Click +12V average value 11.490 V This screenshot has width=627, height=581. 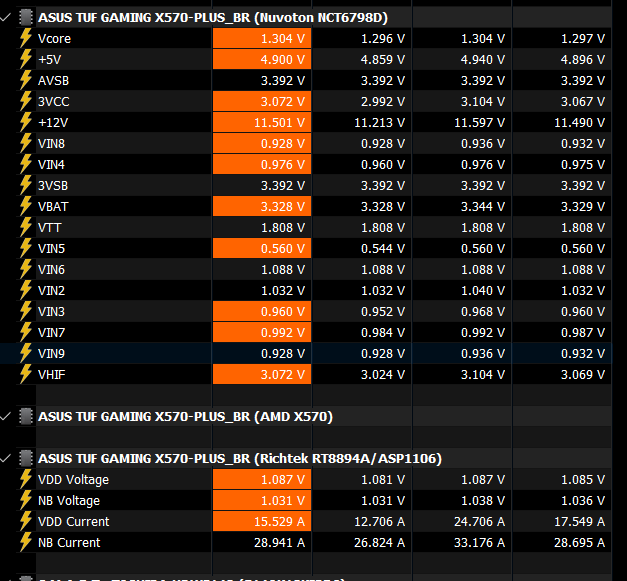(x=579, y=122)
